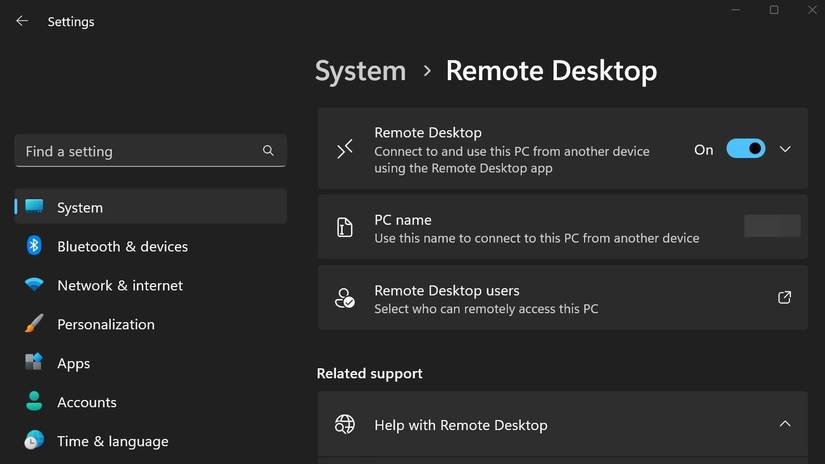This screenshot has width=825, height=464.
Task: Click the Time & language globe icon
Action: tap(34, 441)
